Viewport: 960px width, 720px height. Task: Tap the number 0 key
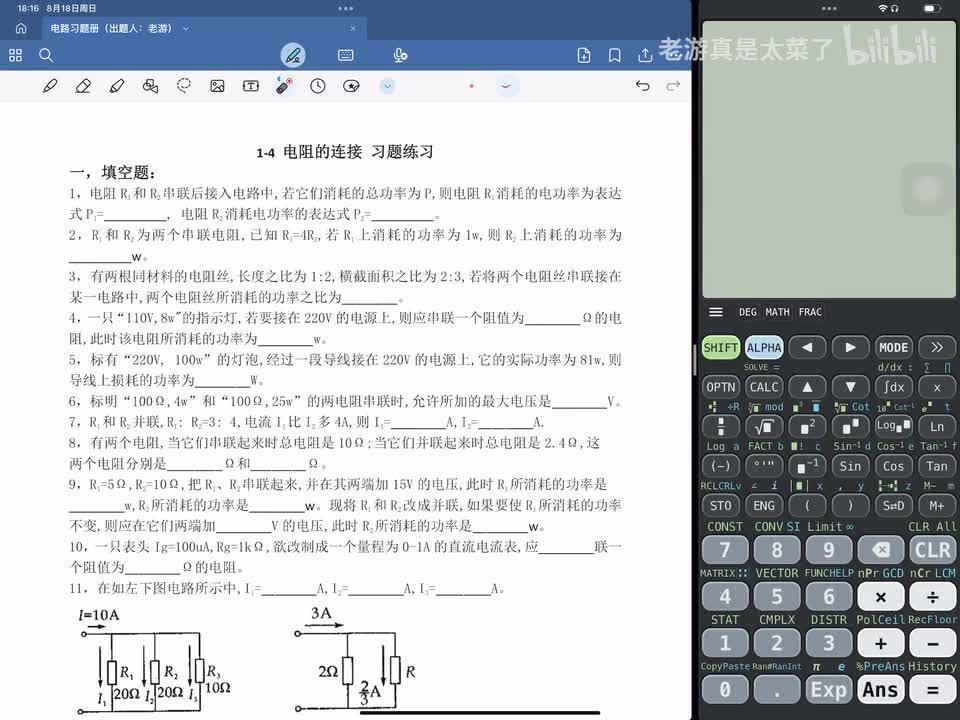725,690
